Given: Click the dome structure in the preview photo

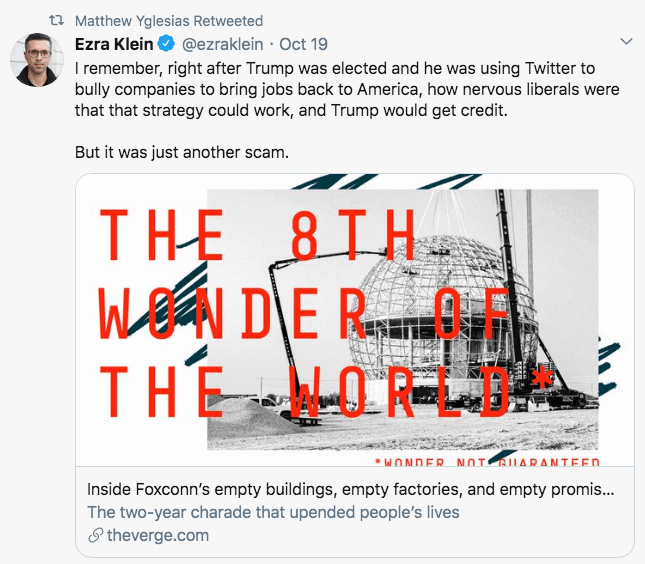Looking at the screenshot, I should click(x=442, y=313).
